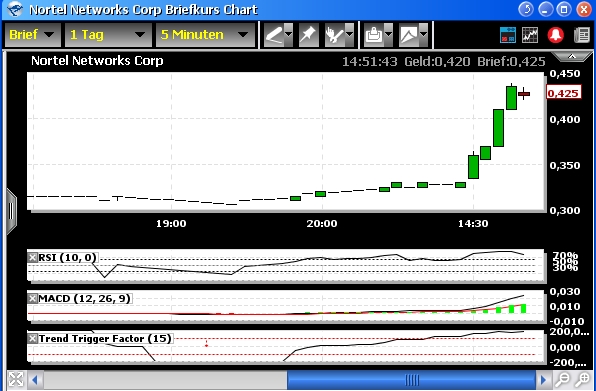Screen dimensions: 596x391
Task: Click the scroll left arrow
Action: (x=35, y=380)
